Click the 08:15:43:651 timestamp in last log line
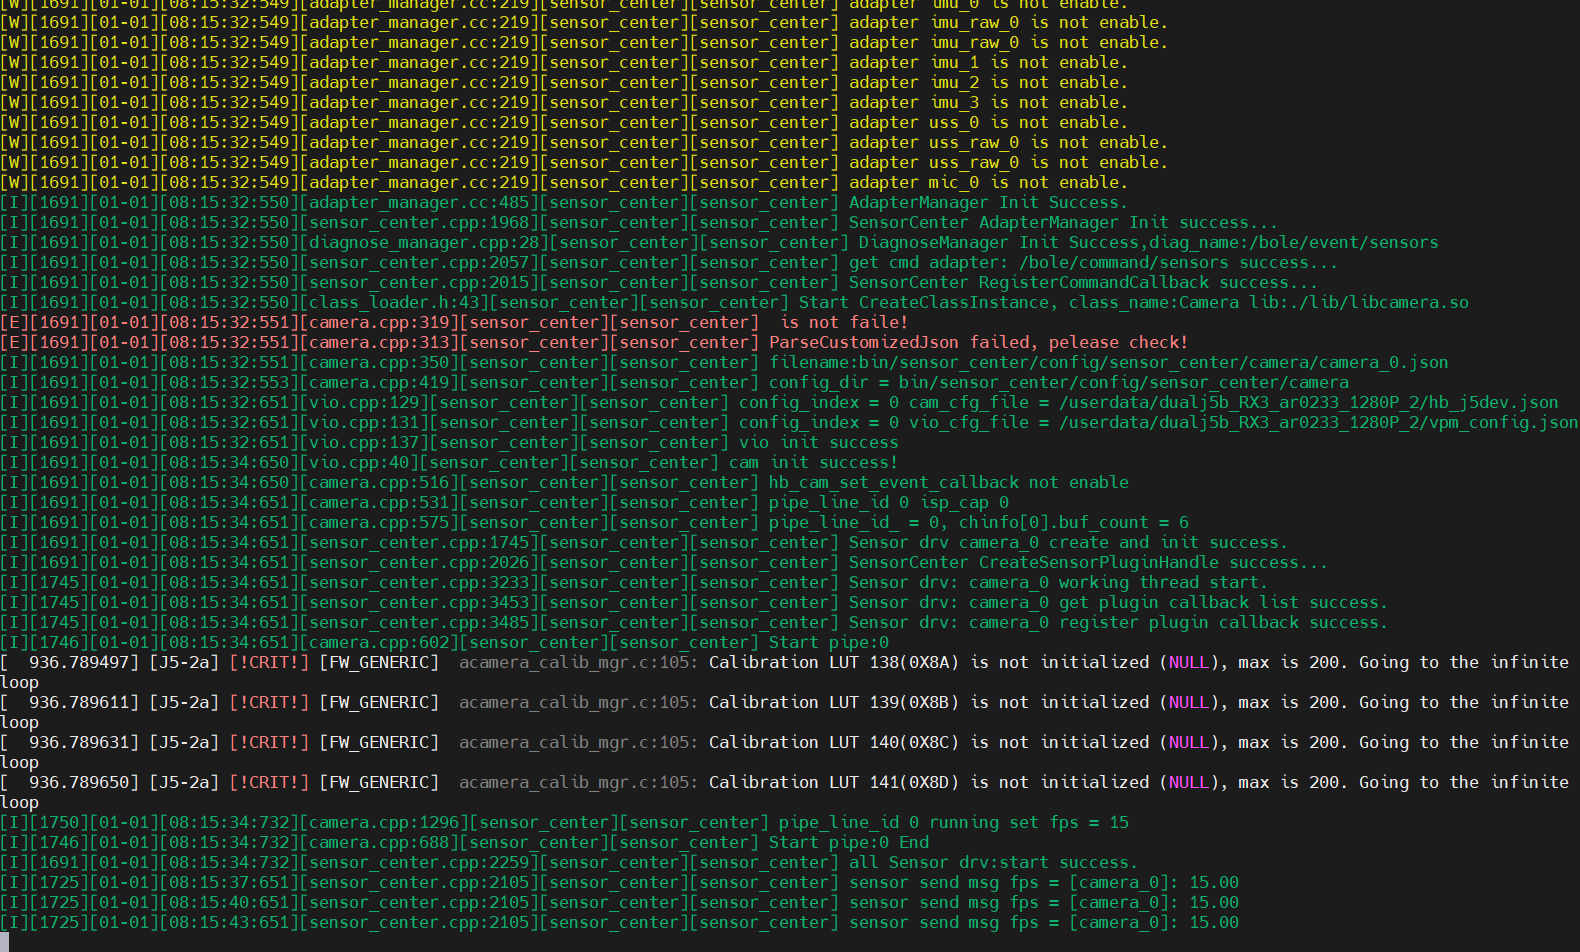The width and height of the screenshot is (1580, 952). coord(229,922)
